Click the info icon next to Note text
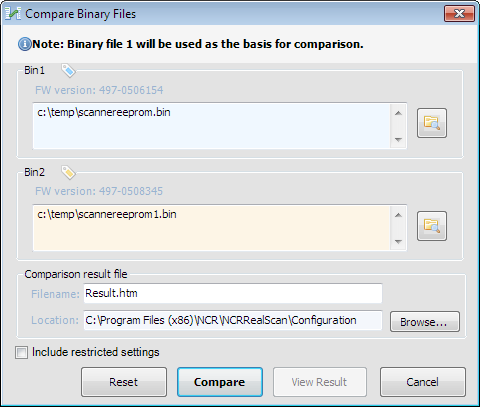Viewport: 480px width, 407px height. [x=24, y=44]
